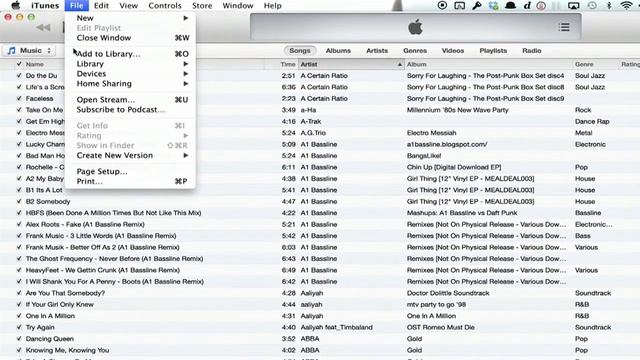Open the Store menu
The image size is (640, 360).
202,5
